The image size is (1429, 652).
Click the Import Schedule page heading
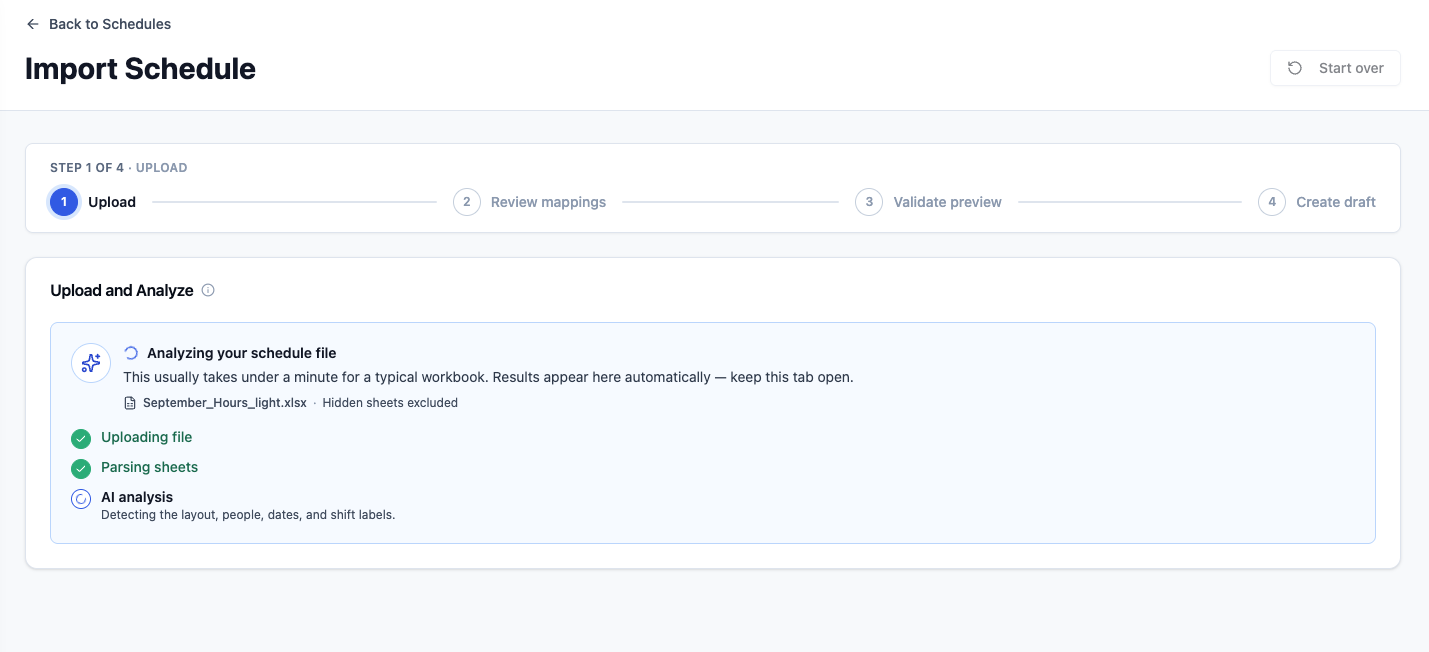point(140,68)
